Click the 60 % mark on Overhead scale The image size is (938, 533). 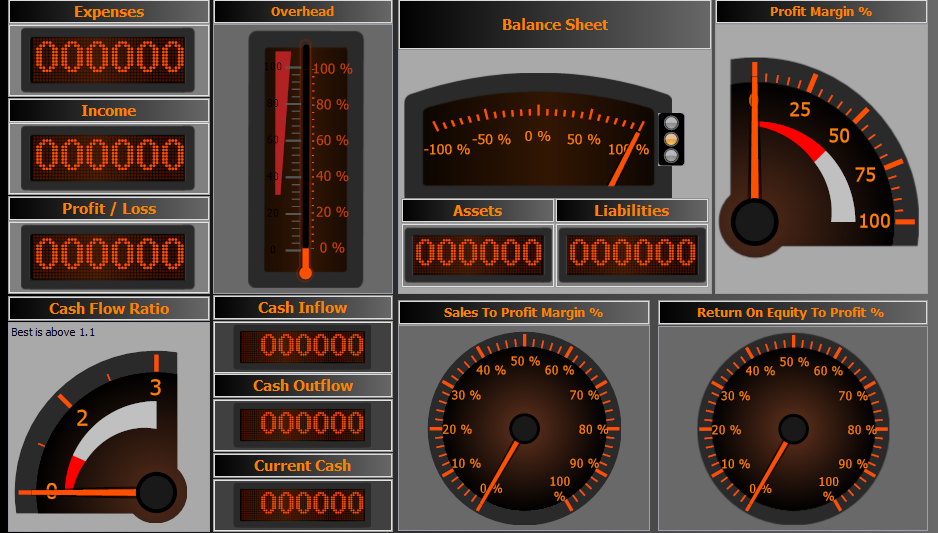click(x=331, y=141)
